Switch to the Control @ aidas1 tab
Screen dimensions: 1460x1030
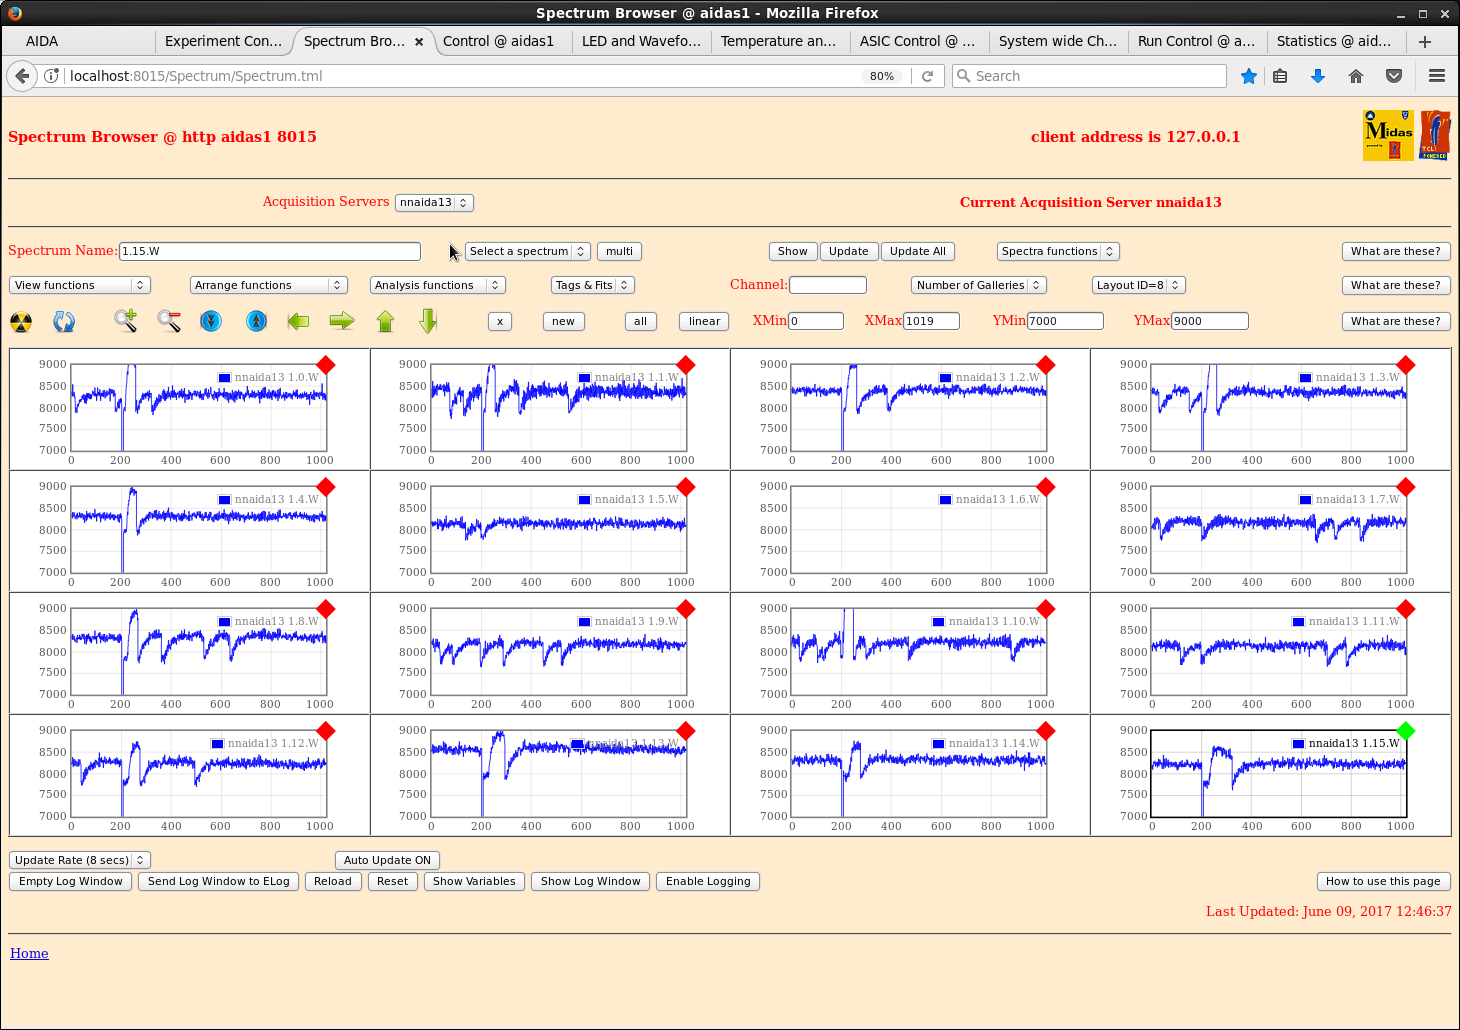pyautogui.click(x=498, y=41)
